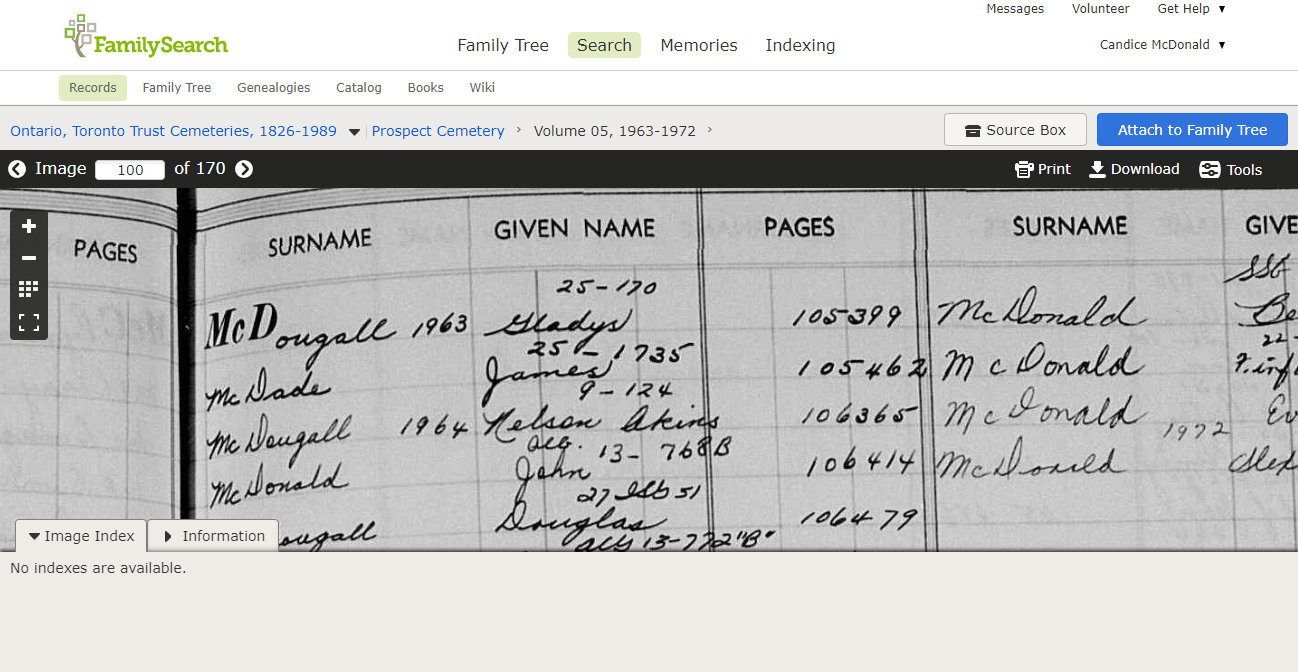The height and width of the screenshot is (672, 1298).
Task: Expand the Information panel
Action: point(213,536)
